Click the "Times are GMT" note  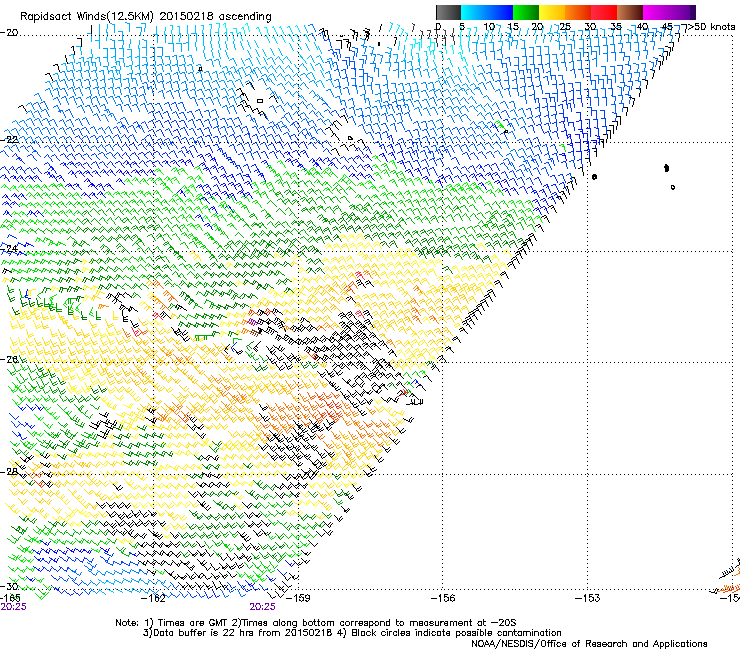point(192,623)
